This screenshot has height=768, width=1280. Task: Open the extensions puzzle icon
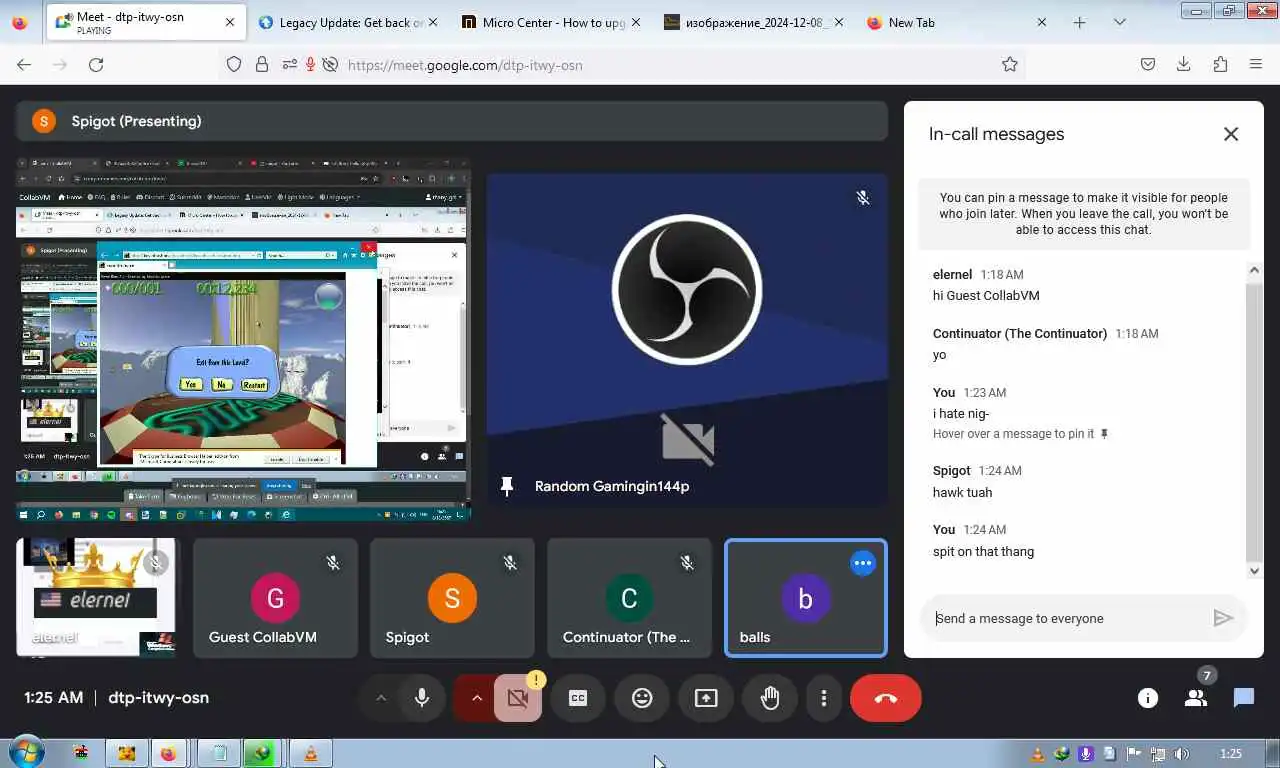tap(1220, 64)
